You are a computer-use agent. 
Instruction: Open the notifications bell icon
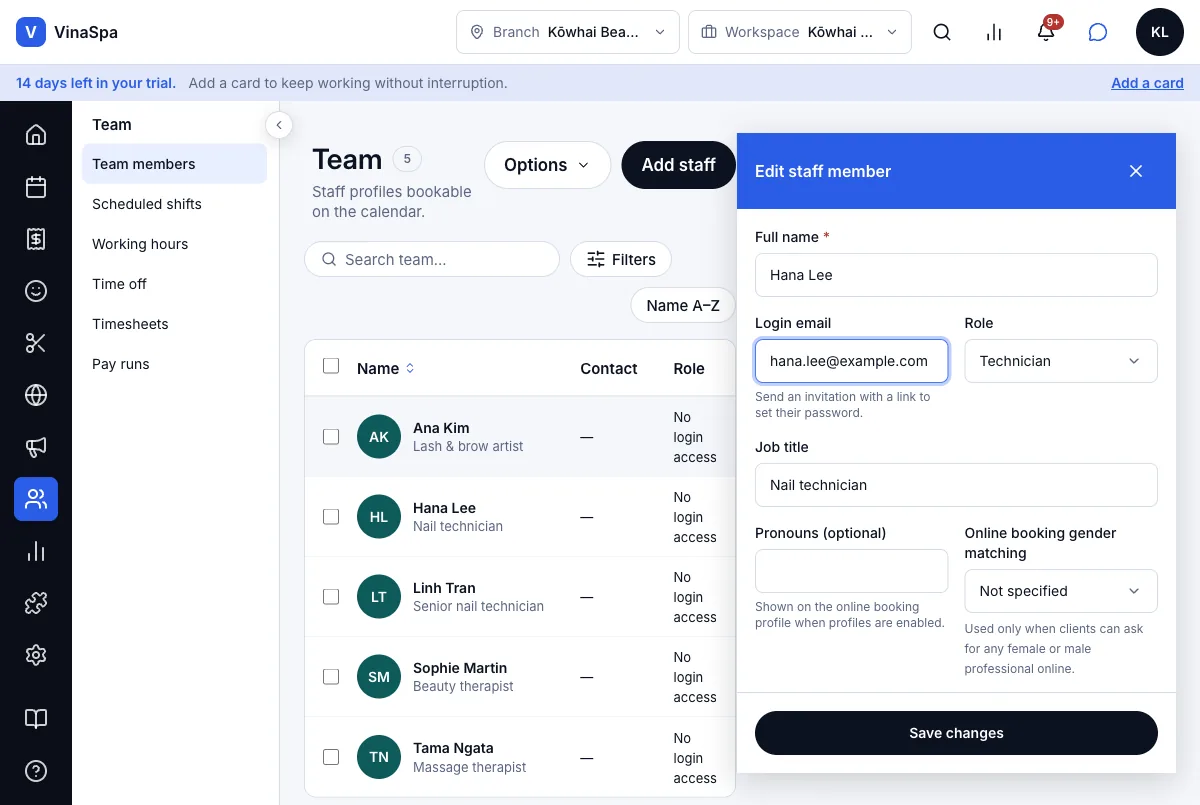coord(1046,32)
